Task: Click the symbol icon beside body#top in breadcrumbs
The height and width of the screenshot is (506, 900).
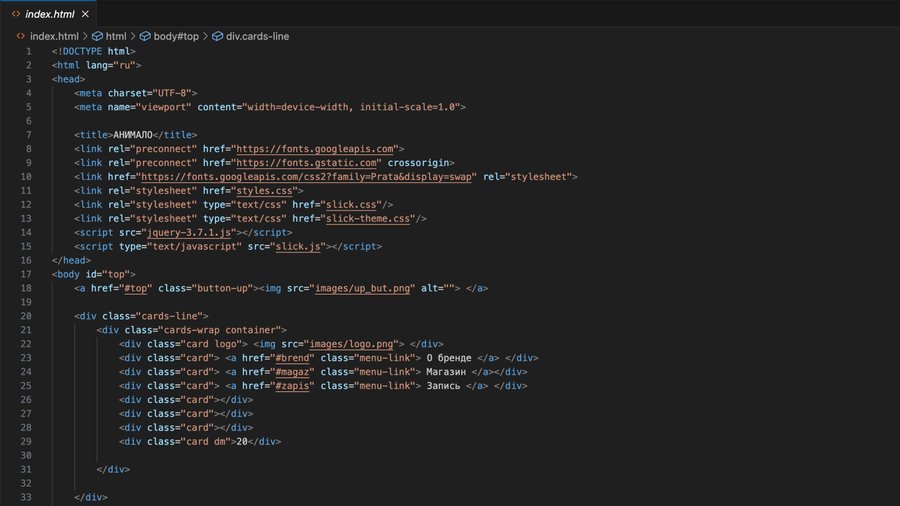Action: pyautogui.click(x=145, y=36)
